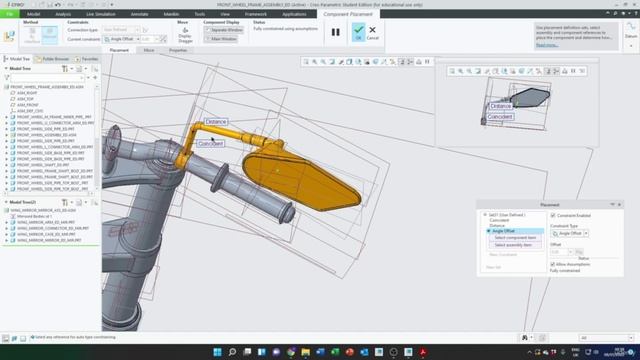This screenshot has width=640, height=360.
Task: Switch to the Model Tree tab
Action: [x=17, y=59]
